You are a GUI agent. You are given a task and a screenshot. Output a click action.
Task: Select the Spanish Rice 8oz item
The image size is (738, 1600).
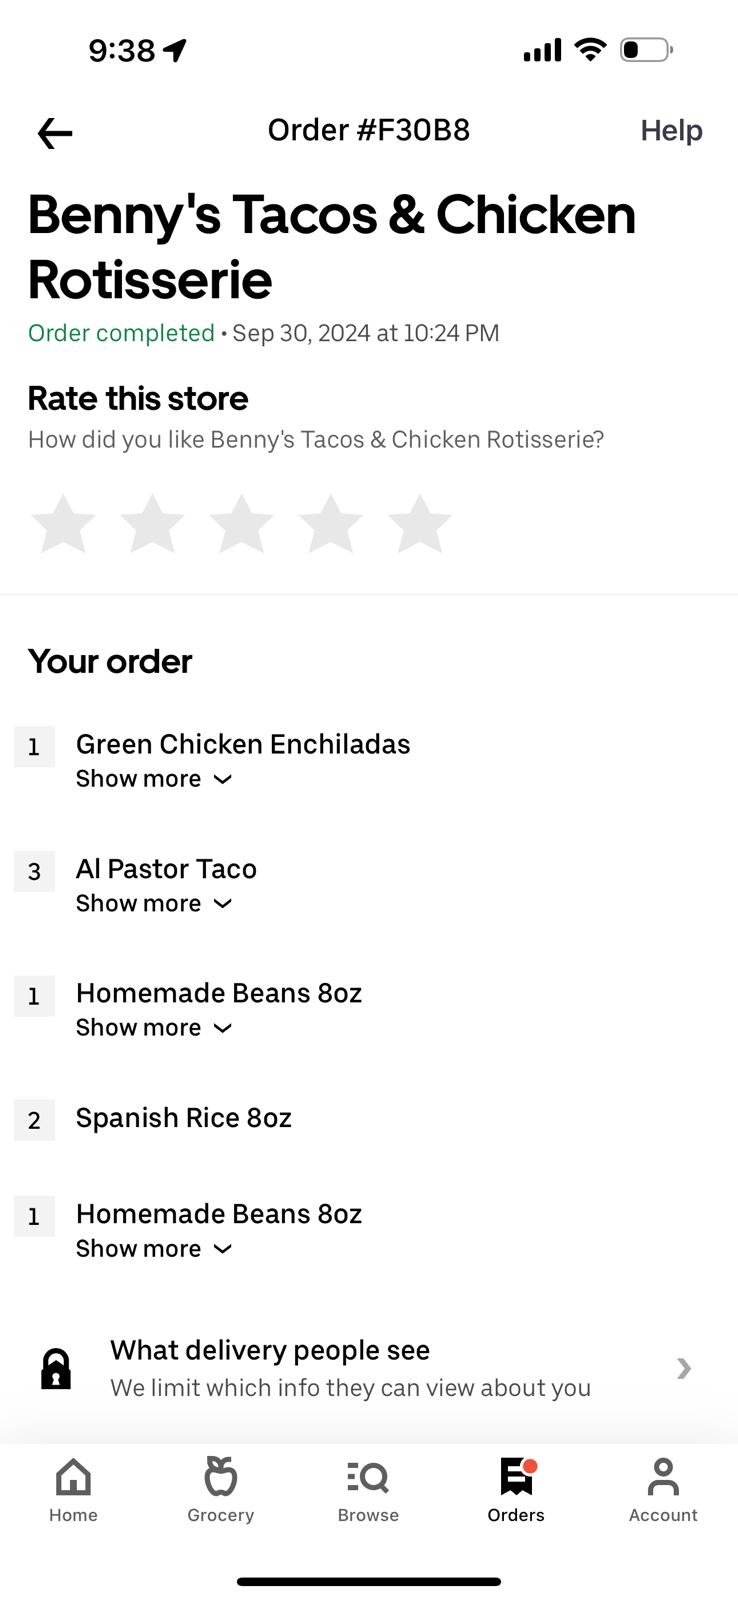click(184, 1118)
